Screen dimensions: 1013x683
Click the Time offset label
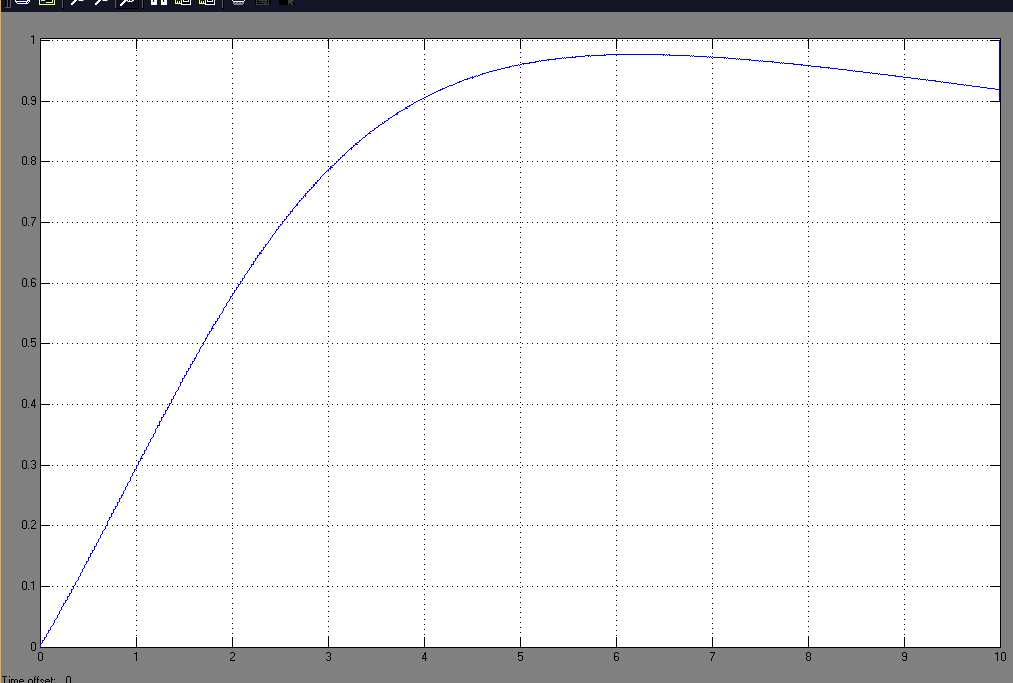click(29, 679)
